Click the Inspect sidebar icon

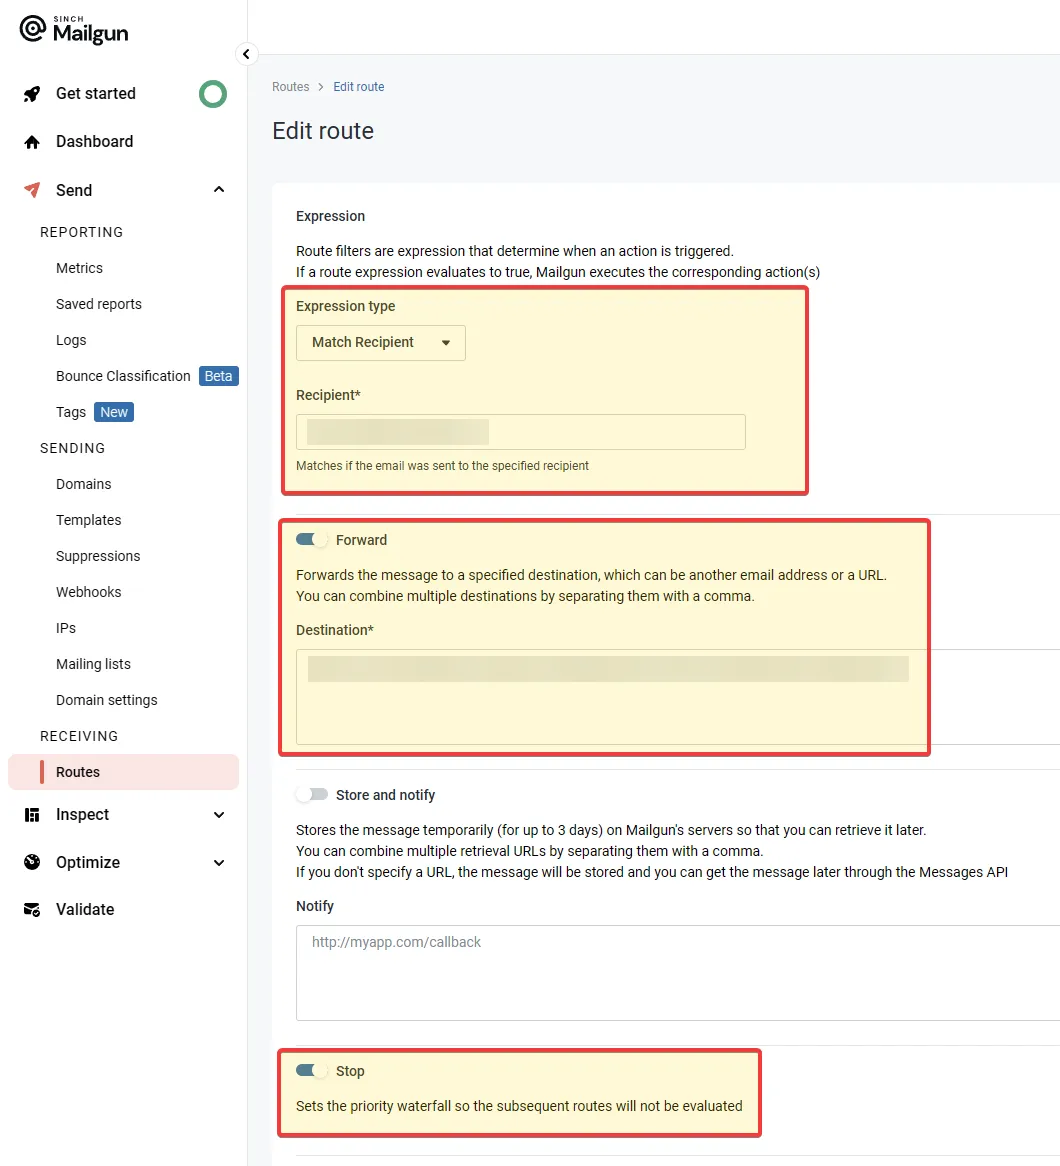(32, 815)
